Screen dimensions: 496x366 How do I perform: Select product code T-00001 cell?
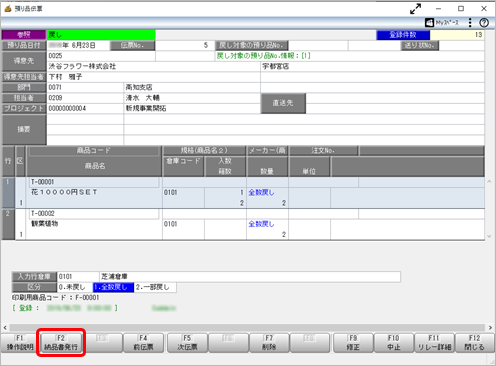94,182
